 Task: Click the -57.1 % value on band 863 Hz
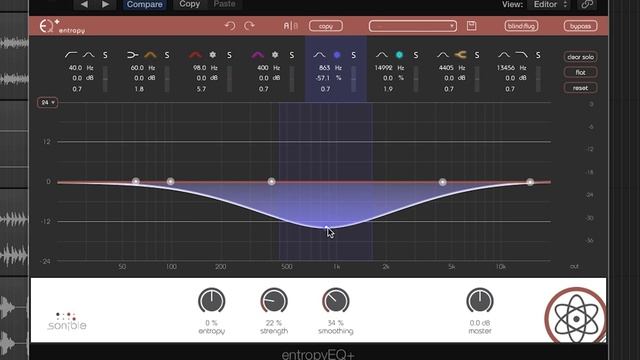[x=323, y=78]
